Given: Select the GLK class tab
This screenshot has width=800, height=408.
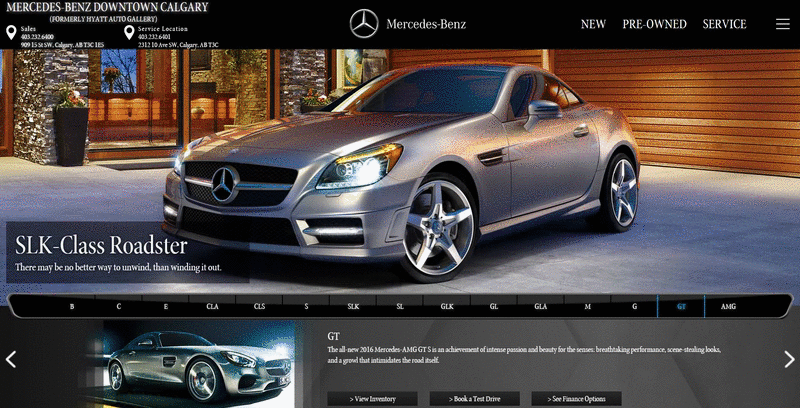Looking at the screenshot, I should coord(447,307).
